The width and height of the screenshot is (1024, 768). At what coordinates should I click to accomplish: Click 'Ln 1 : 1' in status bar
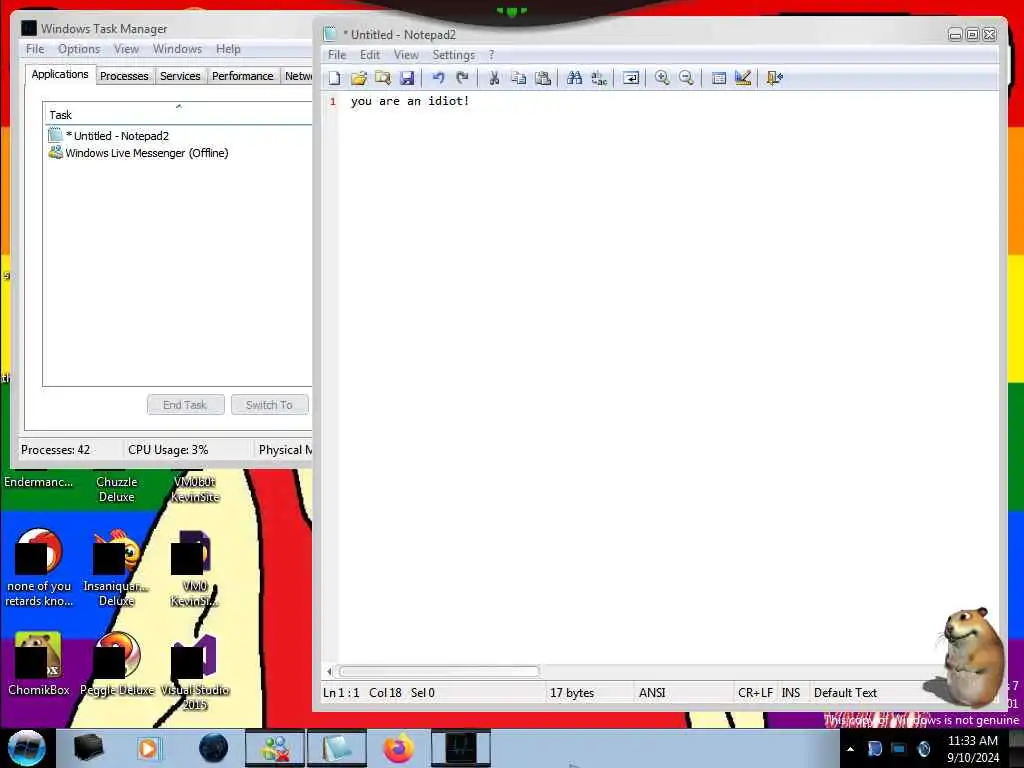[341, 693]
